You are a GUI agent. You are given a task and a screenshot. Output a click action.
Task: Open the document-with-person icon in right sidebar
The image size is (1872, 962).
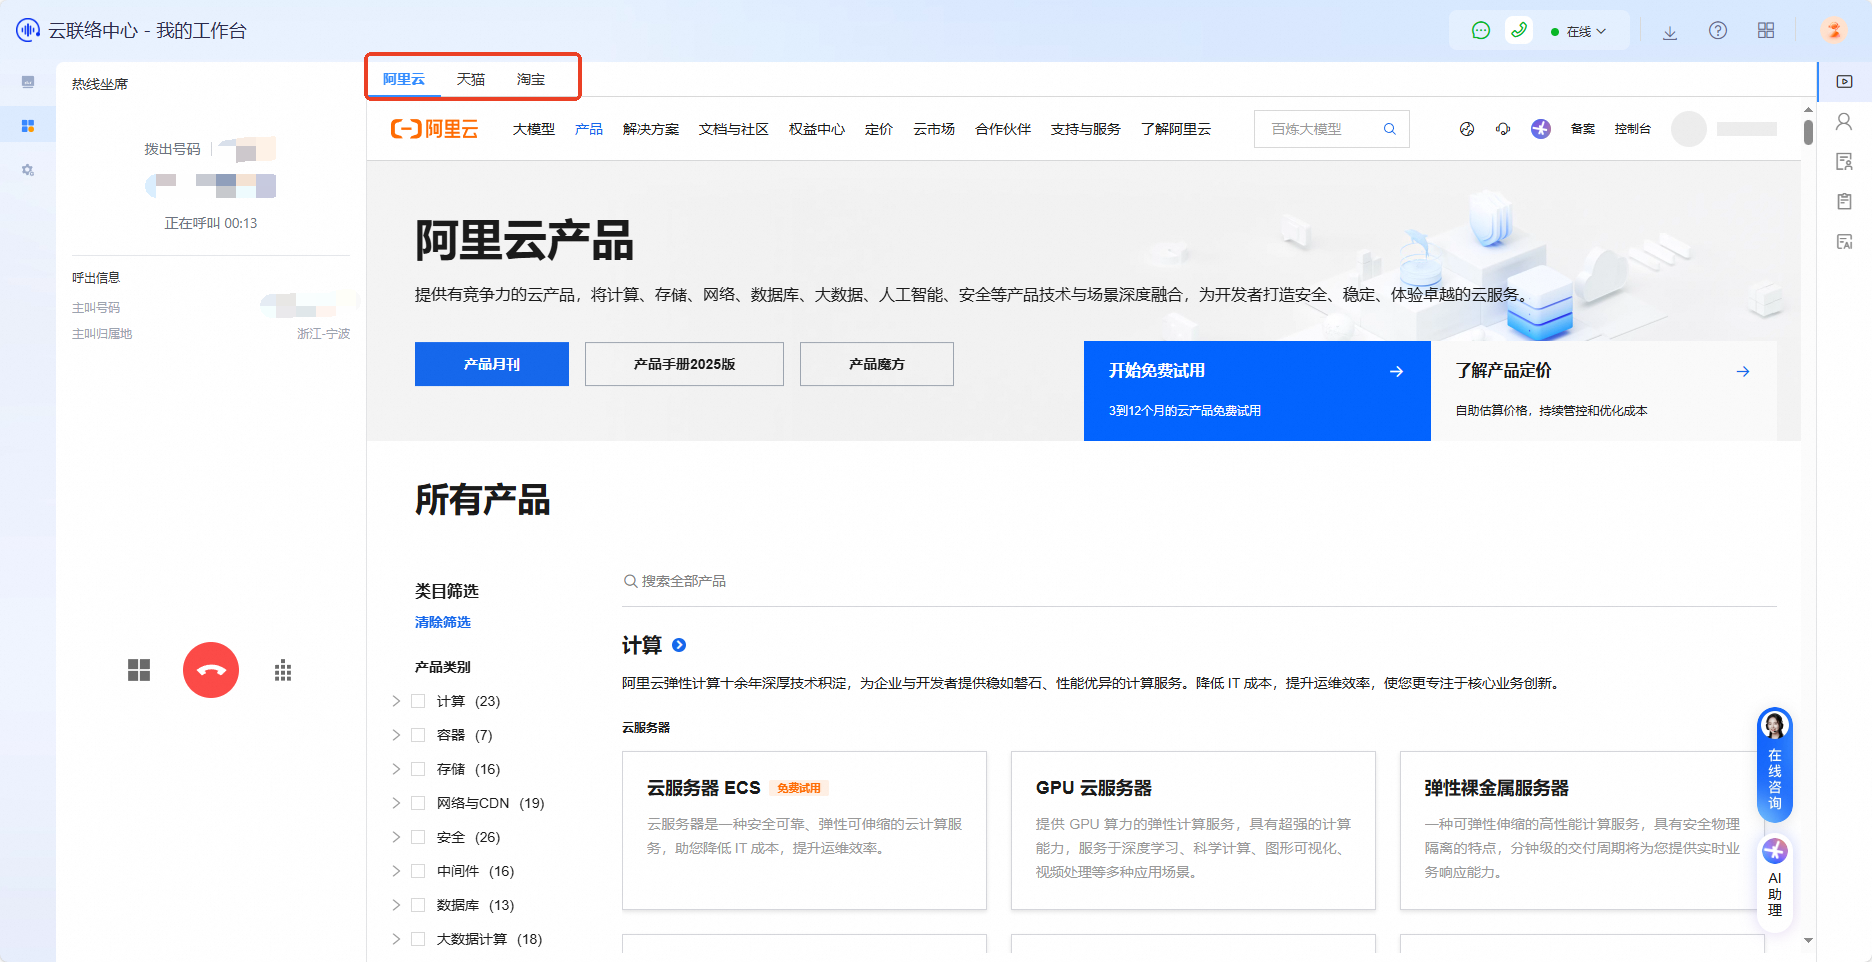tap(1845, 161)
